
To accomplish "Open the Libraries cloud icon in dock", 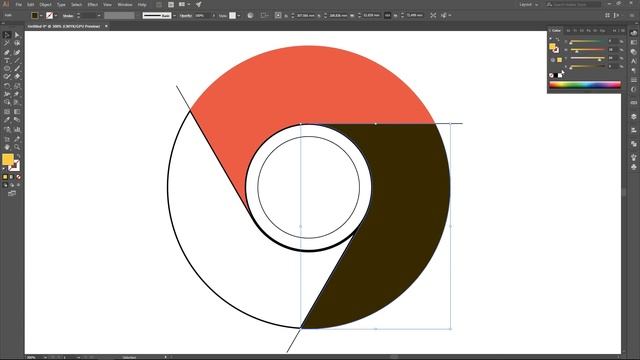I will [x=633, y=33].
